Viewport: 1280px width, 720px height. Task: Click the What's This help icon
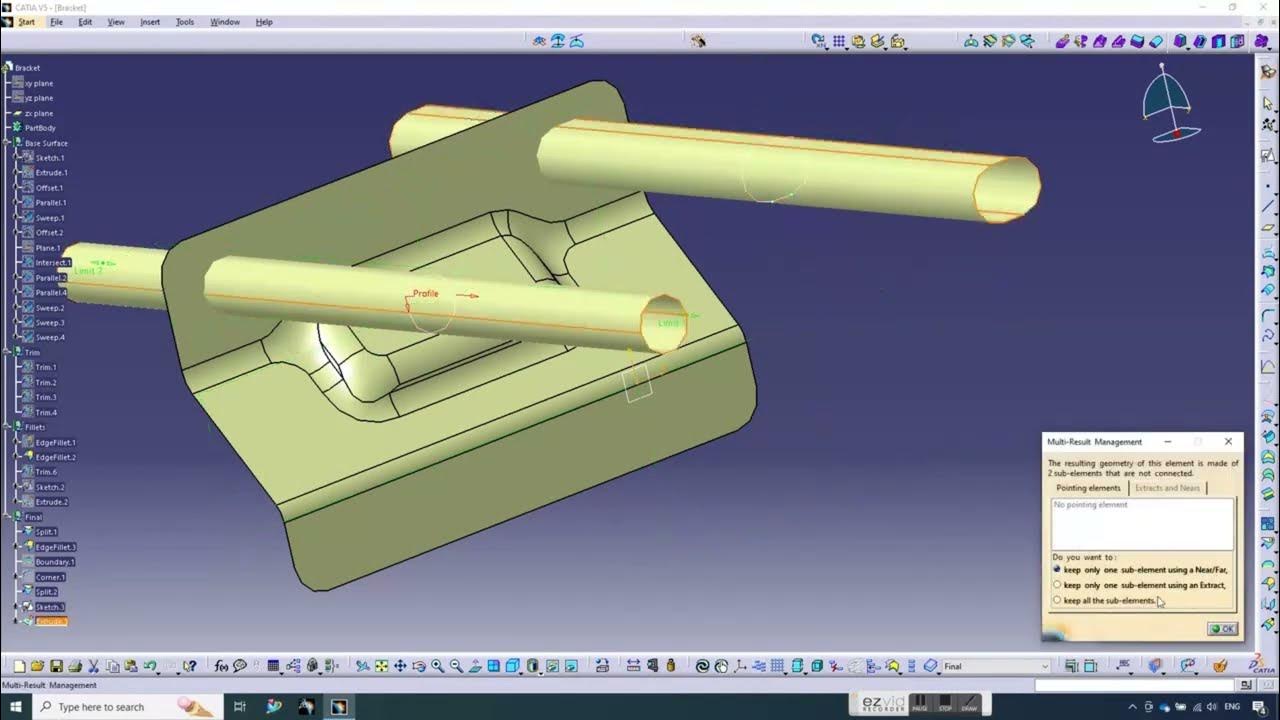[x=190, y=666]
